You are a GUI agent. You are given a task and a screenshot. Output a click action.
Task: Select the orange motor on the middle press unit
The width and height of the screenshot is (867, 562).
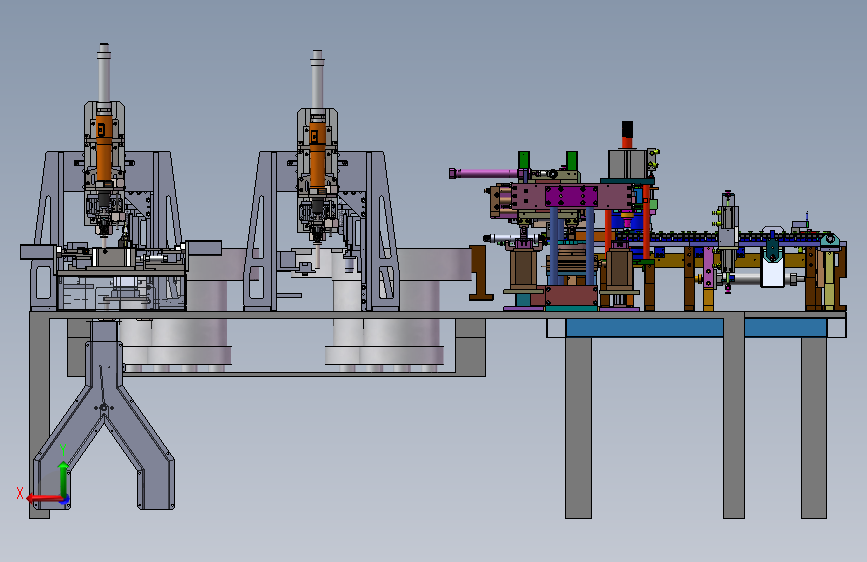pyautogui.click(x=317, y=154)
